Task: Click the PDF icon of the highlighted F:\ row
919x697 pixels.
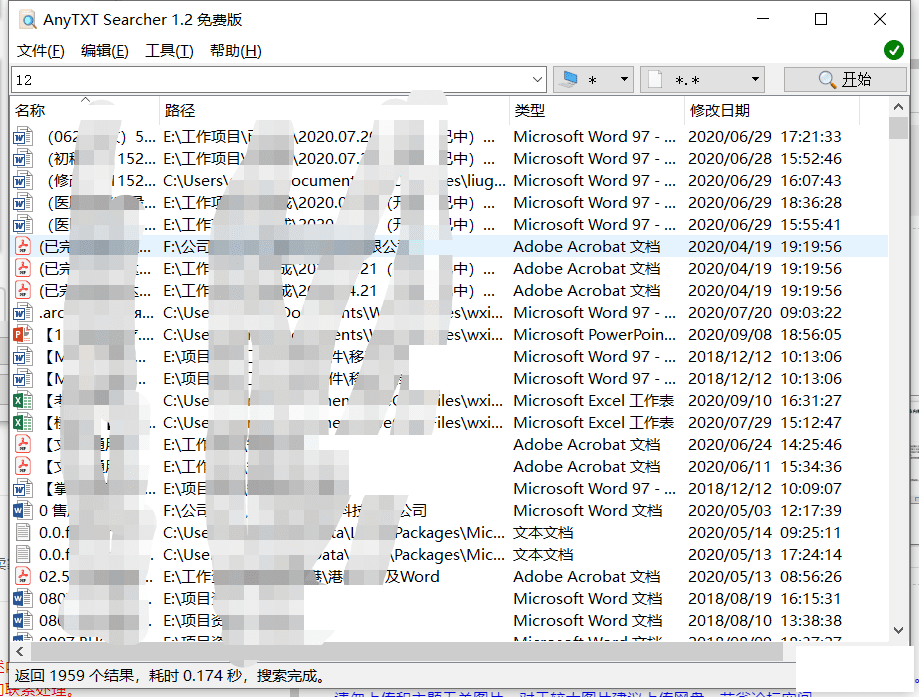Action: point(22,247)
